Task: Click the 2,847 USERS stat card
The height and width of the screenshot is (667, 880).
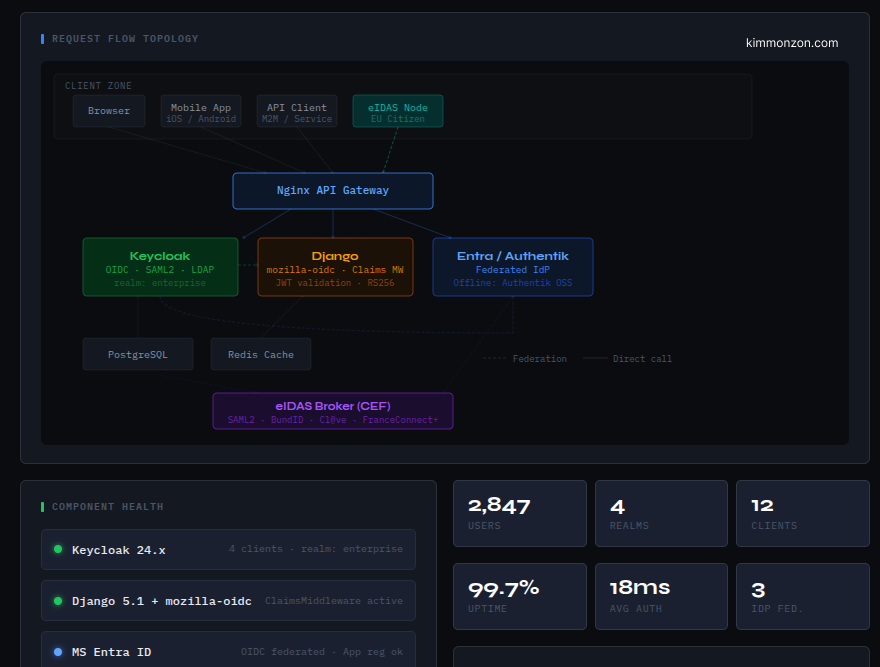Action: coord(520,513)
